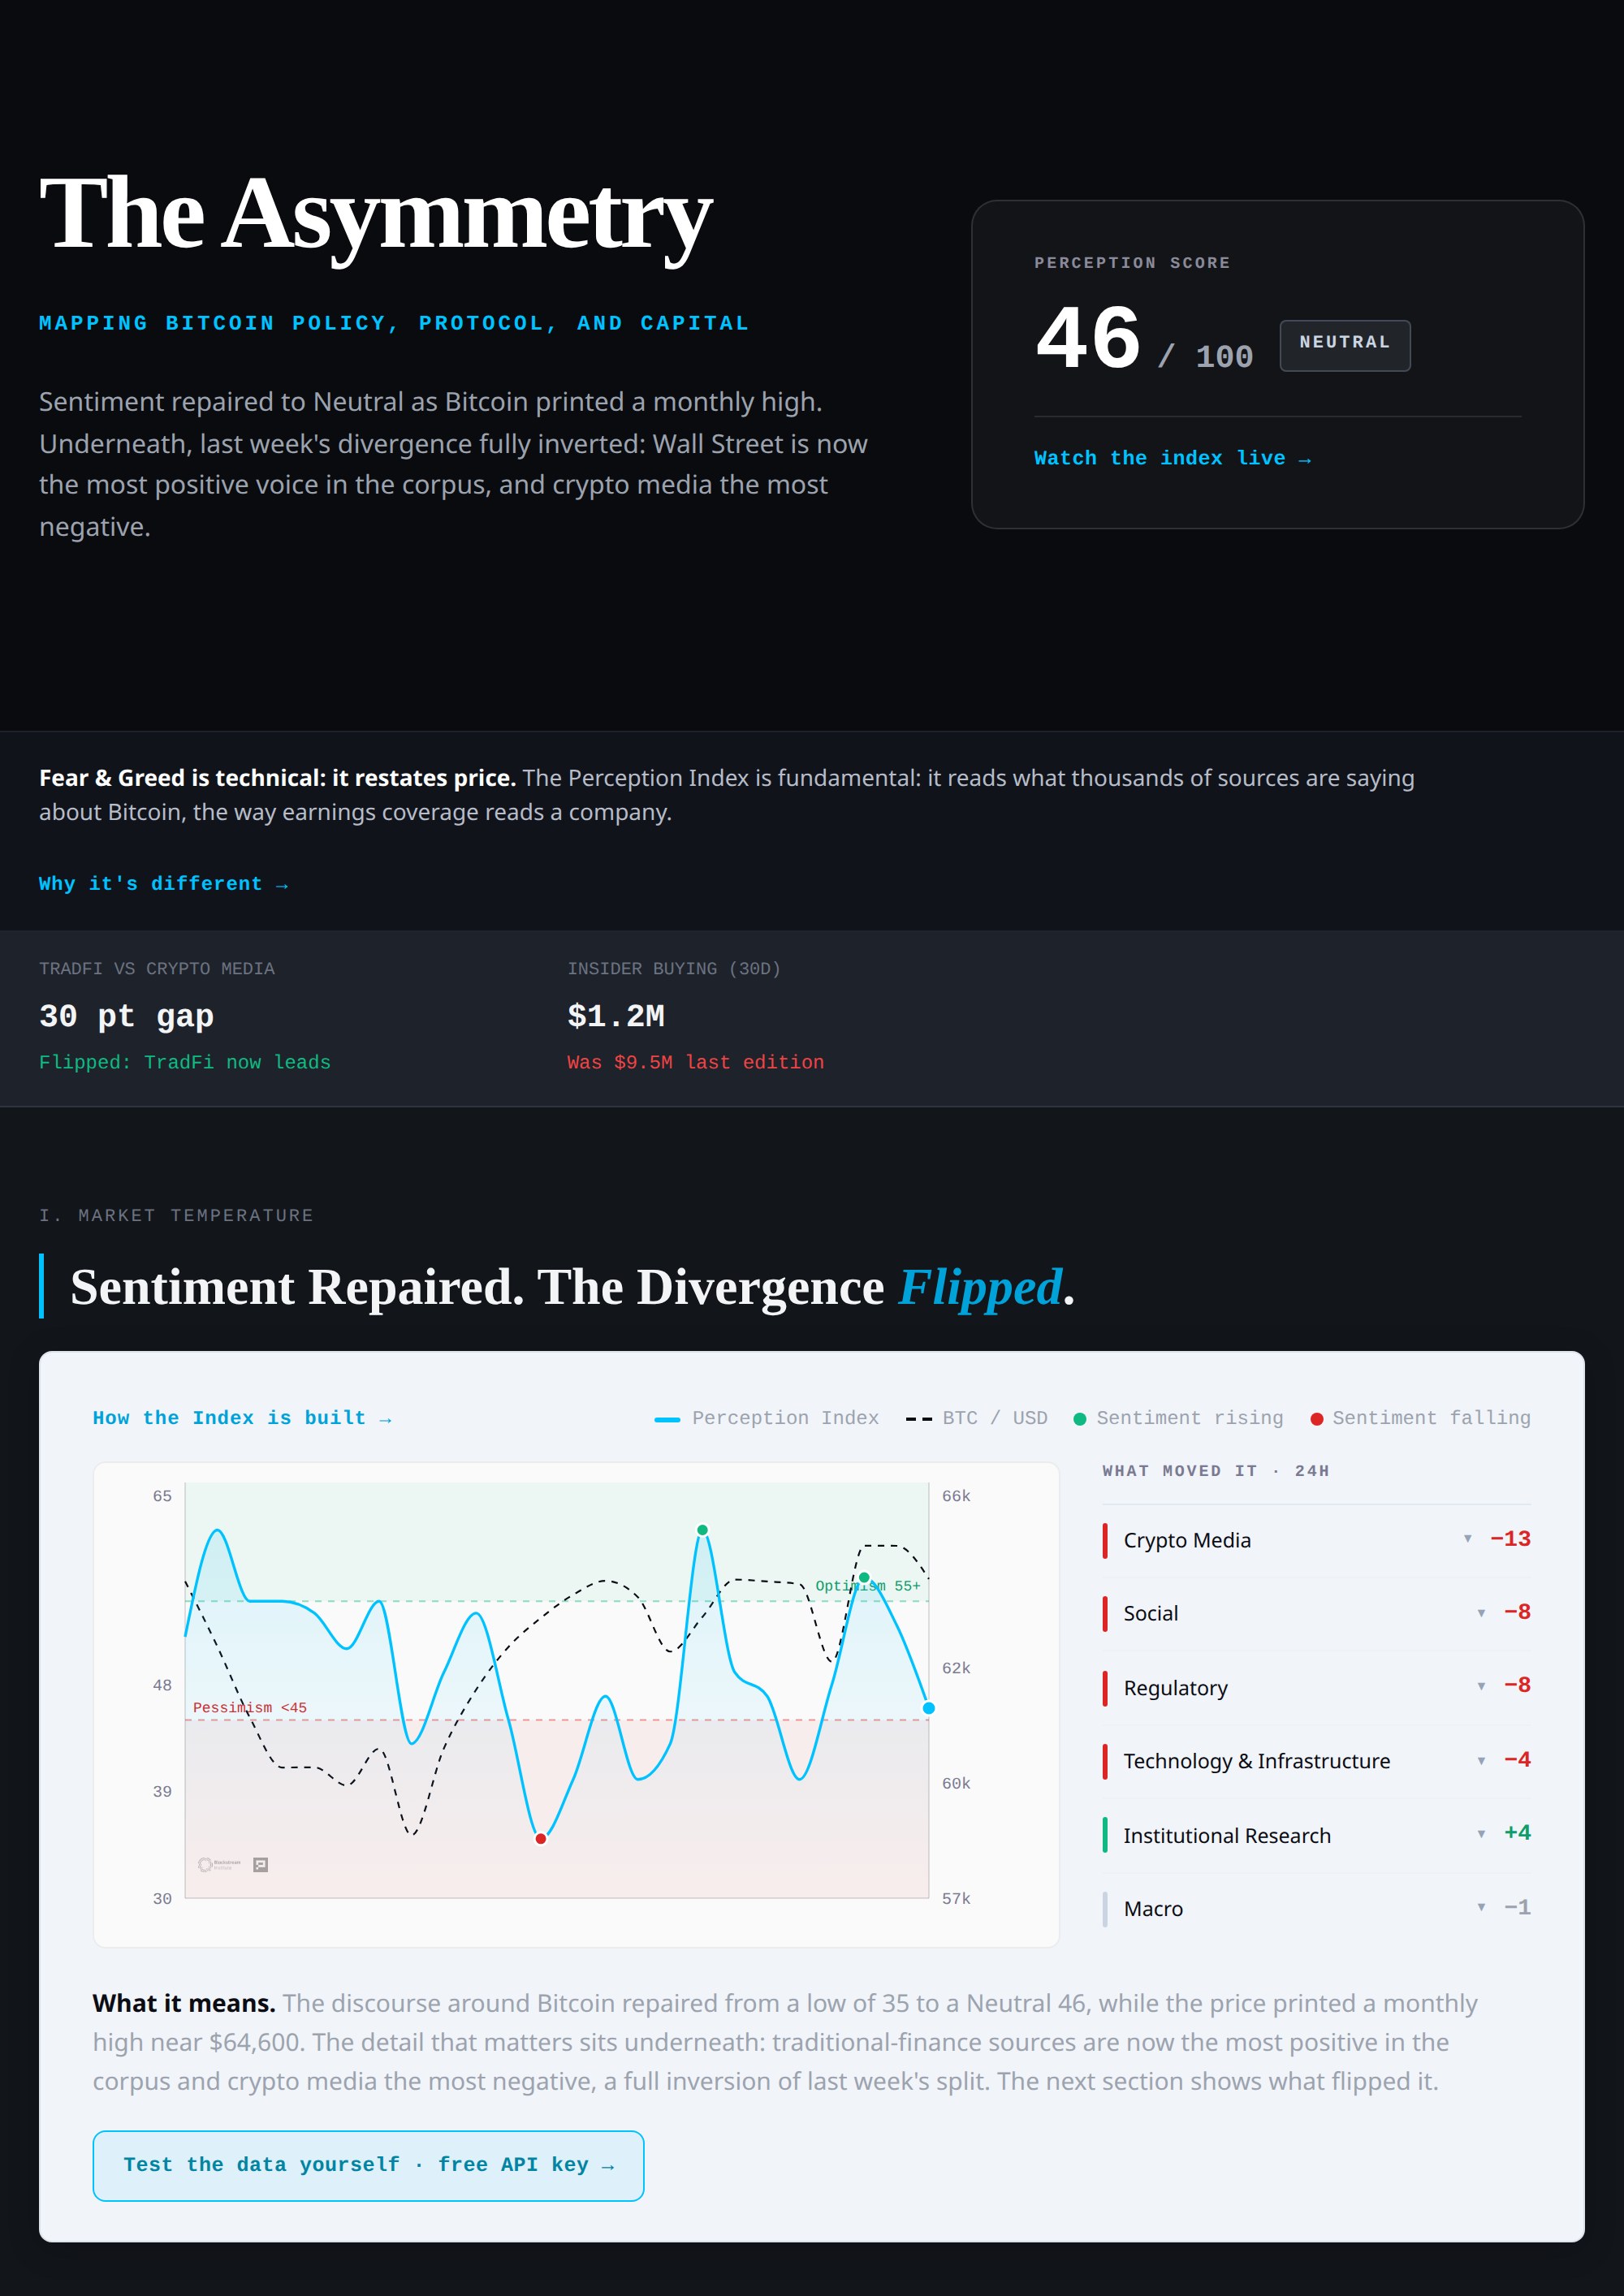Expand the Institutional Research row arrow

click(x=1481, y=1834)
